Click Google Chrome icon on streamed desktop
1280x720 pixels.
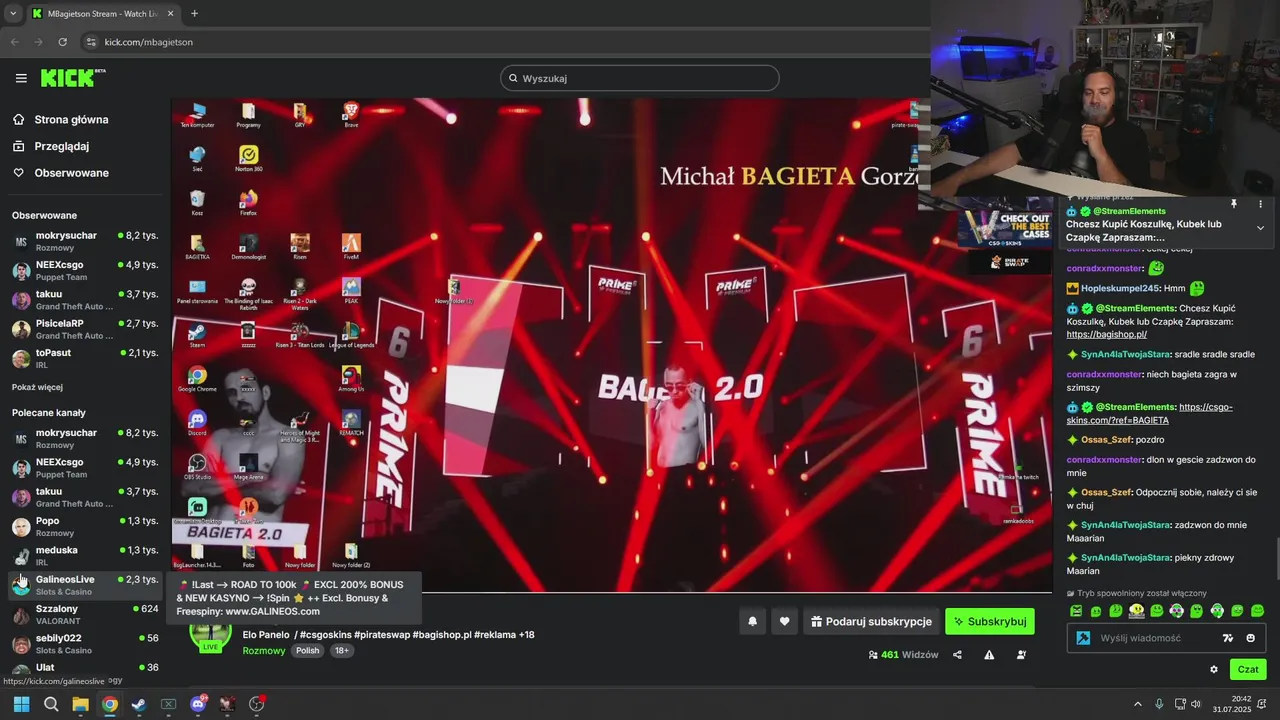[197, 378]
